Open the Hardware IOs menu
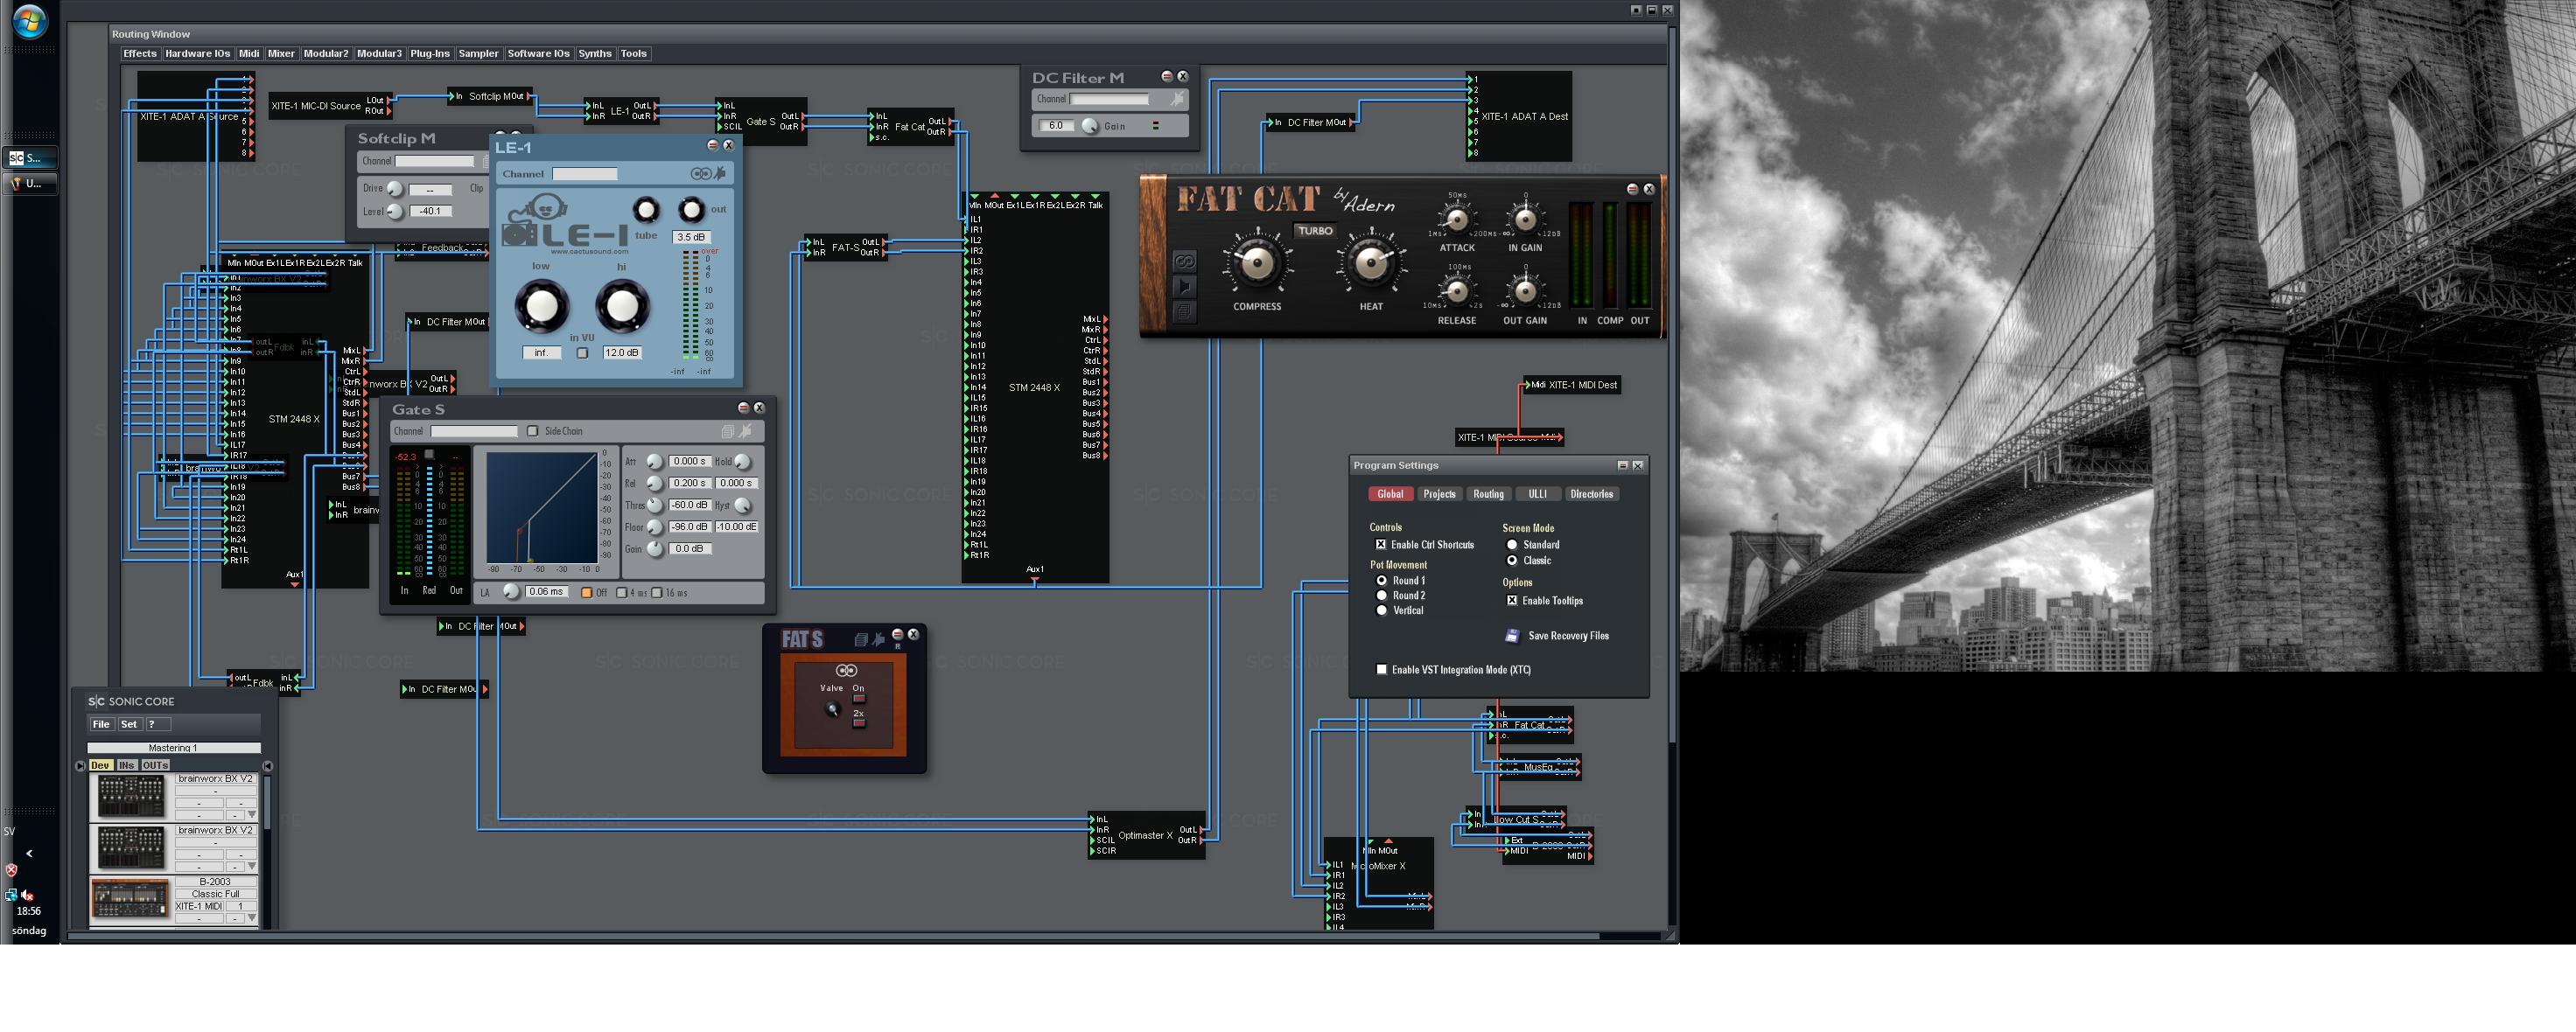Image resolution: width=2576 pixels, height=1032 pixels. click(197, 54)
